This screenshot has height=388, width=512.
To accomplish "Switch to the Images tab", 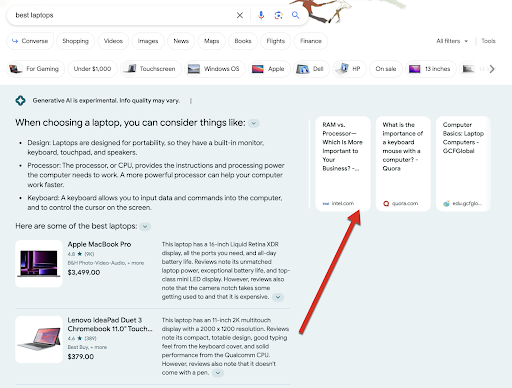I will (x=148, y=41).
